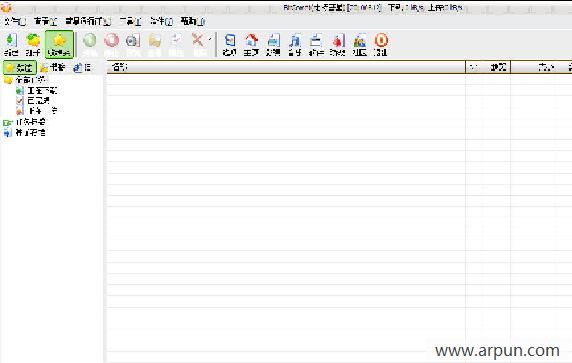The image size is (572, 363).
Task: Switch to the bookmark star sidebar tab
Action: click(x=53, y=67)
